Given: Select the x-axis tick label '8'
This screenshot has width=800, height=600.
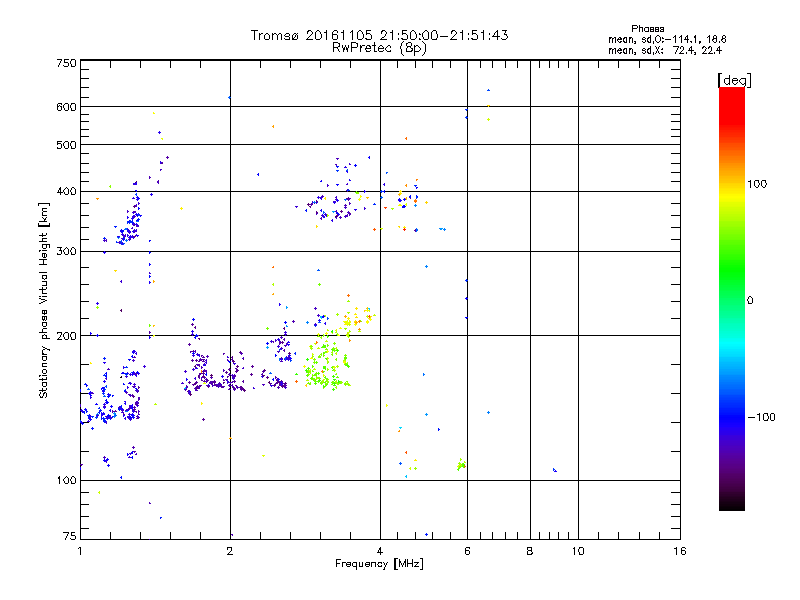Looking at the screenshot, I should (x=530, y=551).
